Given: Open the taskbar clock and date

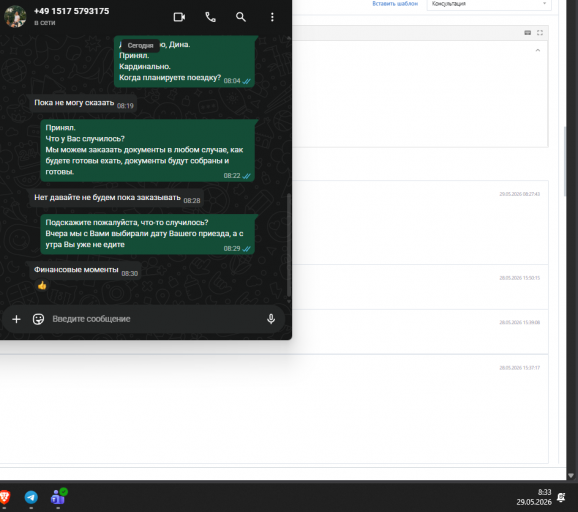Looking at the screenshot, I should tap(533, 497).
